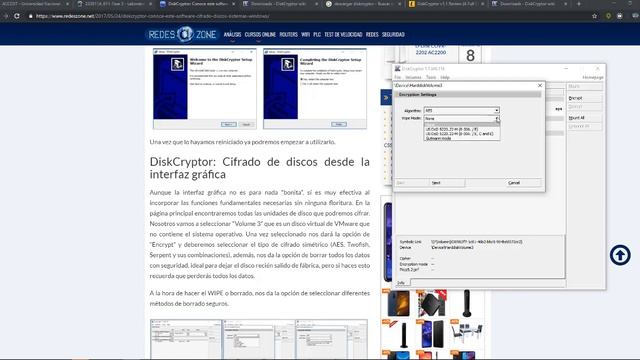The height and width of the screenshot is (360, 640).
Task: Open a new browser tab with plus icon
Action: coord(579,4)
